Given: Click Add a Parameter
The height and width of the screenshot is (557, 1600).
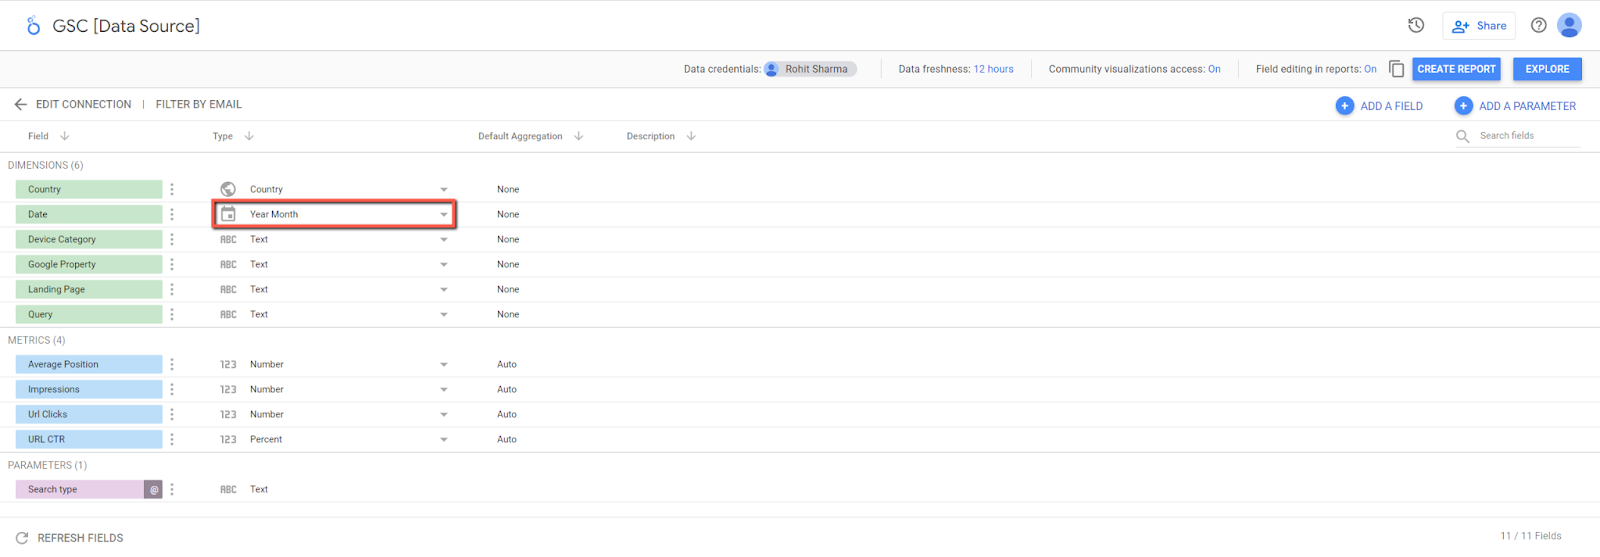Looking at the screenshot, I should click(1515, 106).
